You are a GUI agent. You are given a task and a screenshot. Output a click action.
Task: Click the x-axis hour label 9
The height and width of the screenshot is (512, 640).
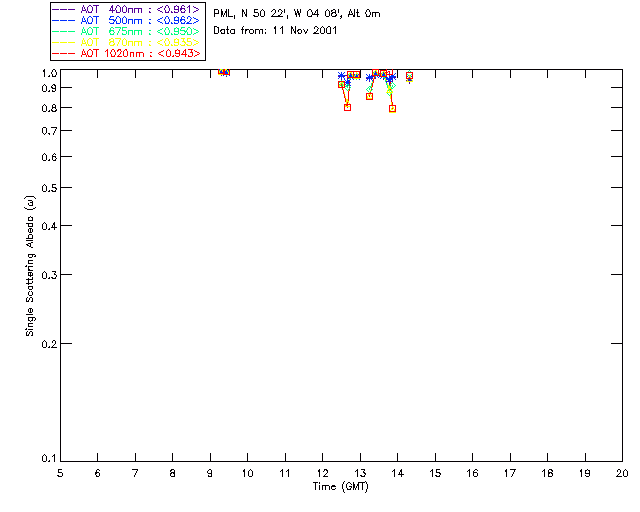point(210,473)
